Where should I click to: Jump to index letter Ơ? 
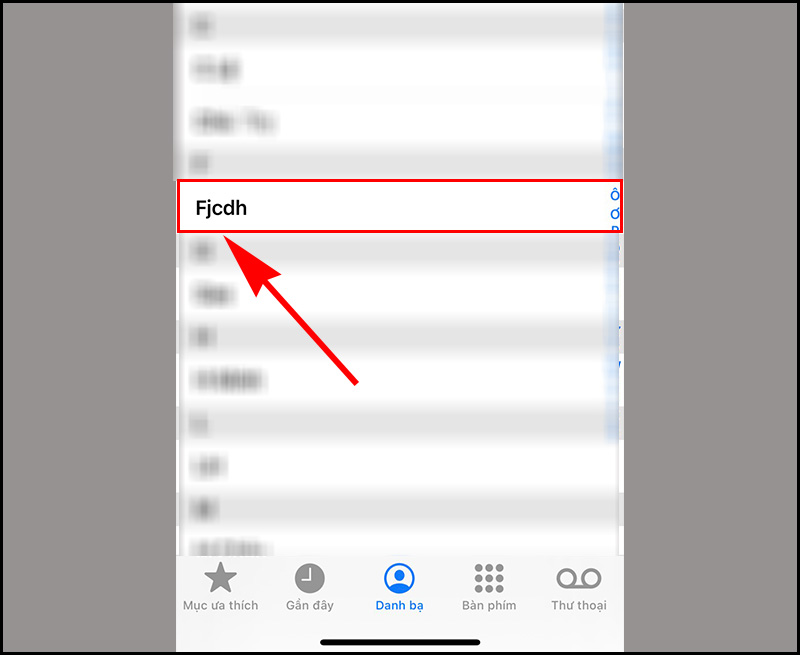pos(615,214)
